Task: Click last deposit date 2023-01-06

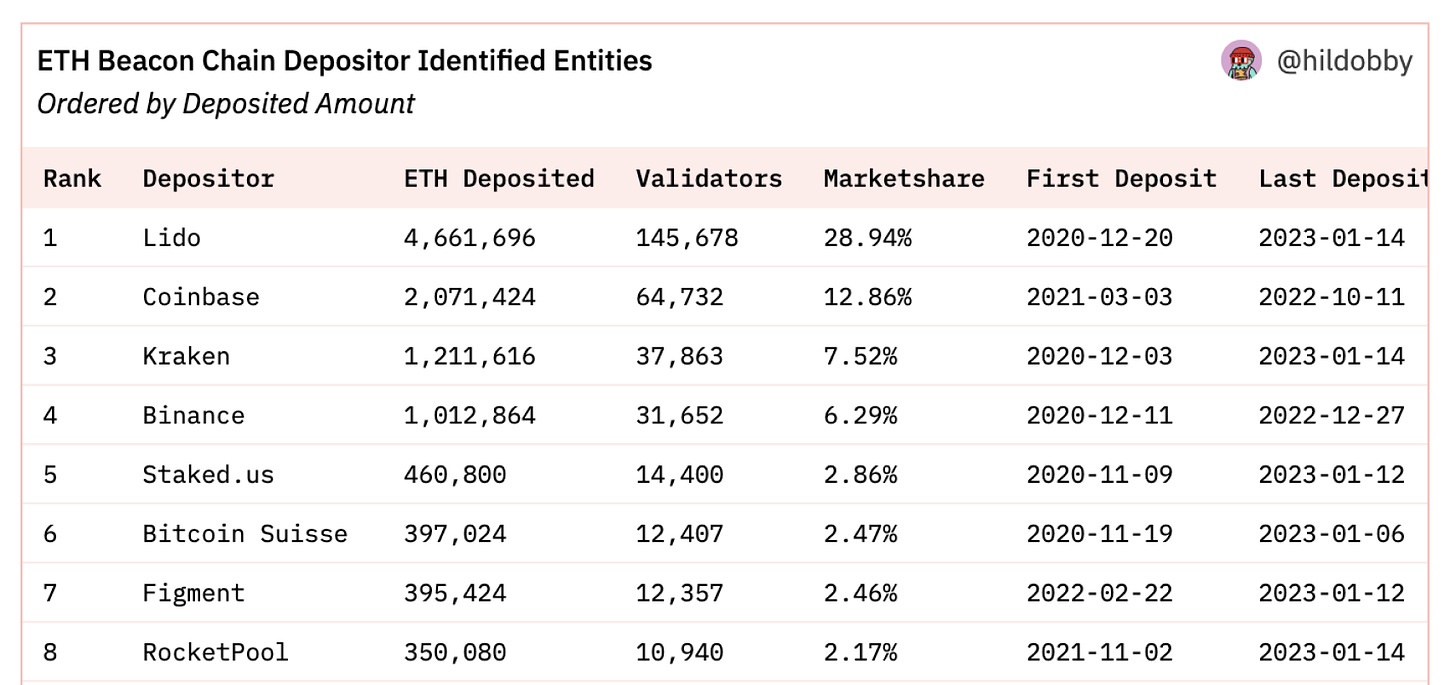Action: tap(1332, 533)
